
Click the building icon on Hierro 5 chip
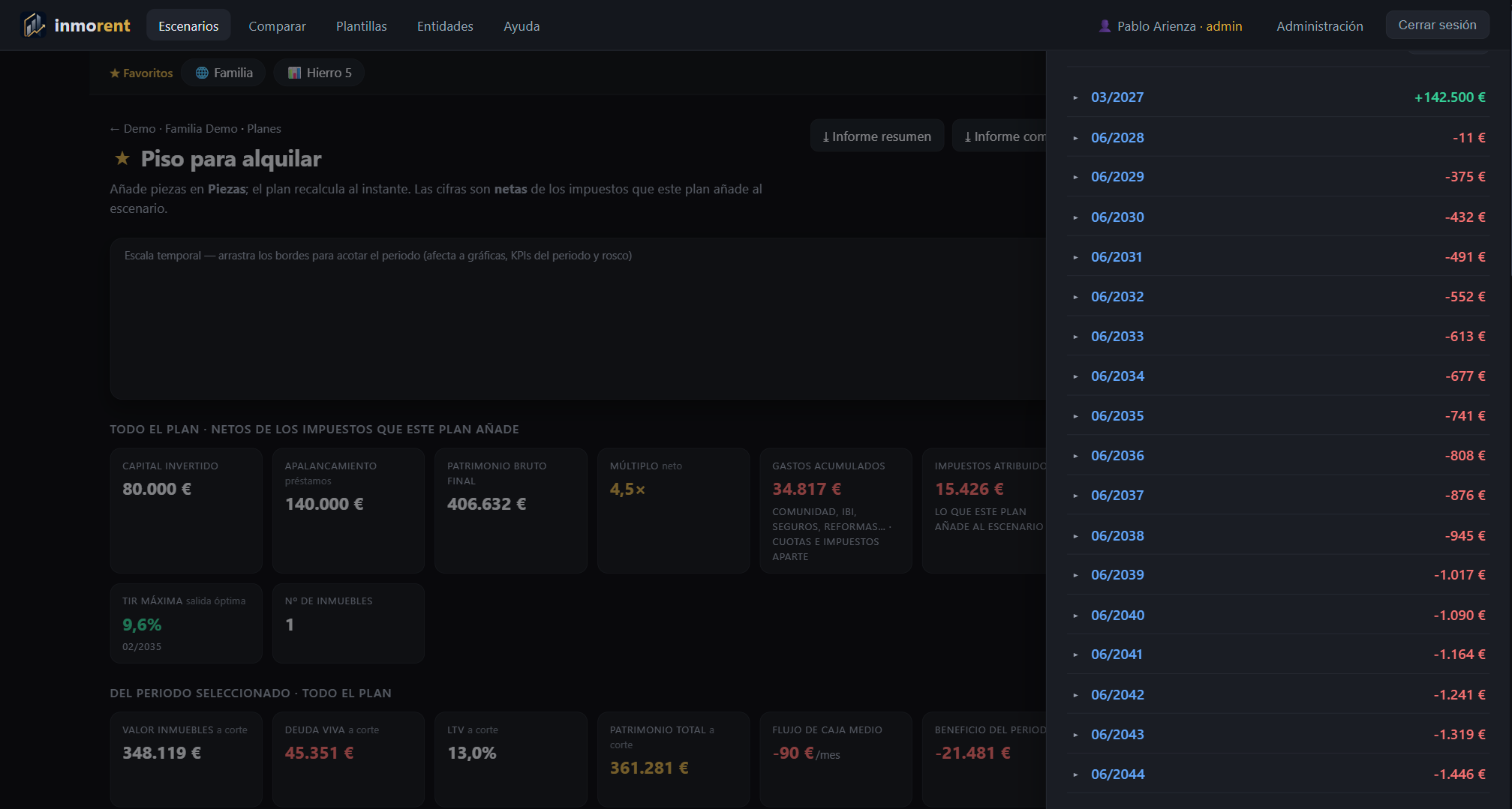point(294,73)
